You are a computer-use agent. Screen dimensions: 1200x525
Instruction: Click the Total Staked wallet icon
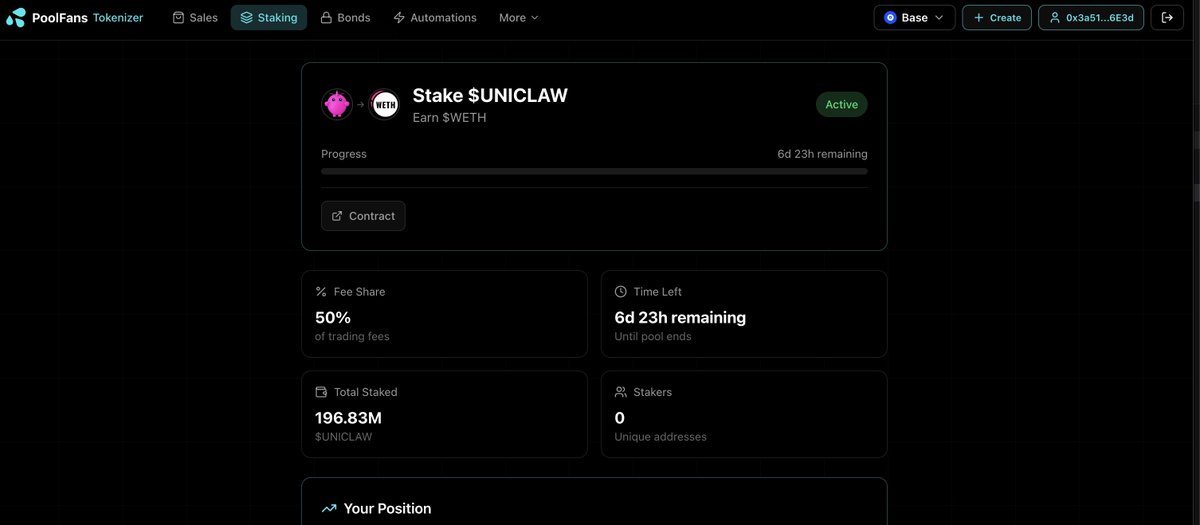pos(321,392)
